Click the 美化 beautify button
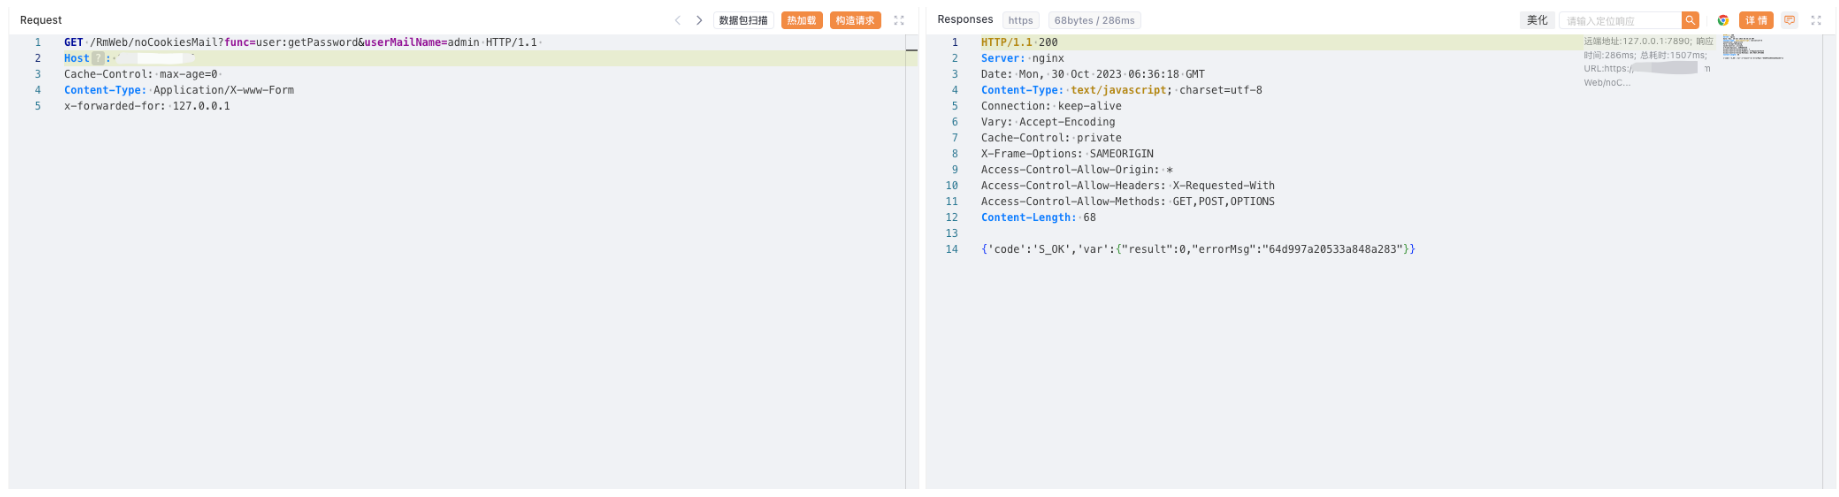The image size is (1839, 497). click(x=1536, y=20)
